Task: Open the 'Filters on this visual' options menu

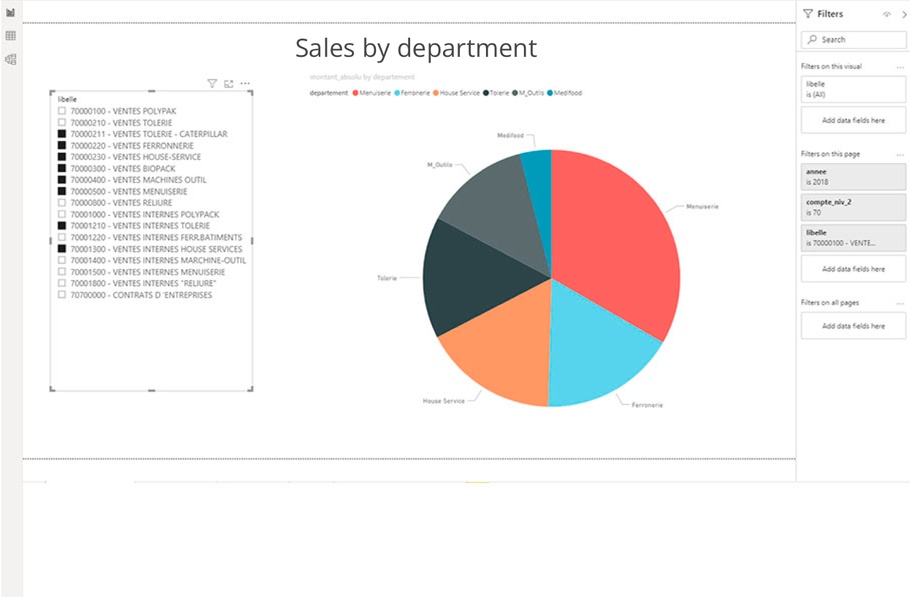Action: coord(900,67)
